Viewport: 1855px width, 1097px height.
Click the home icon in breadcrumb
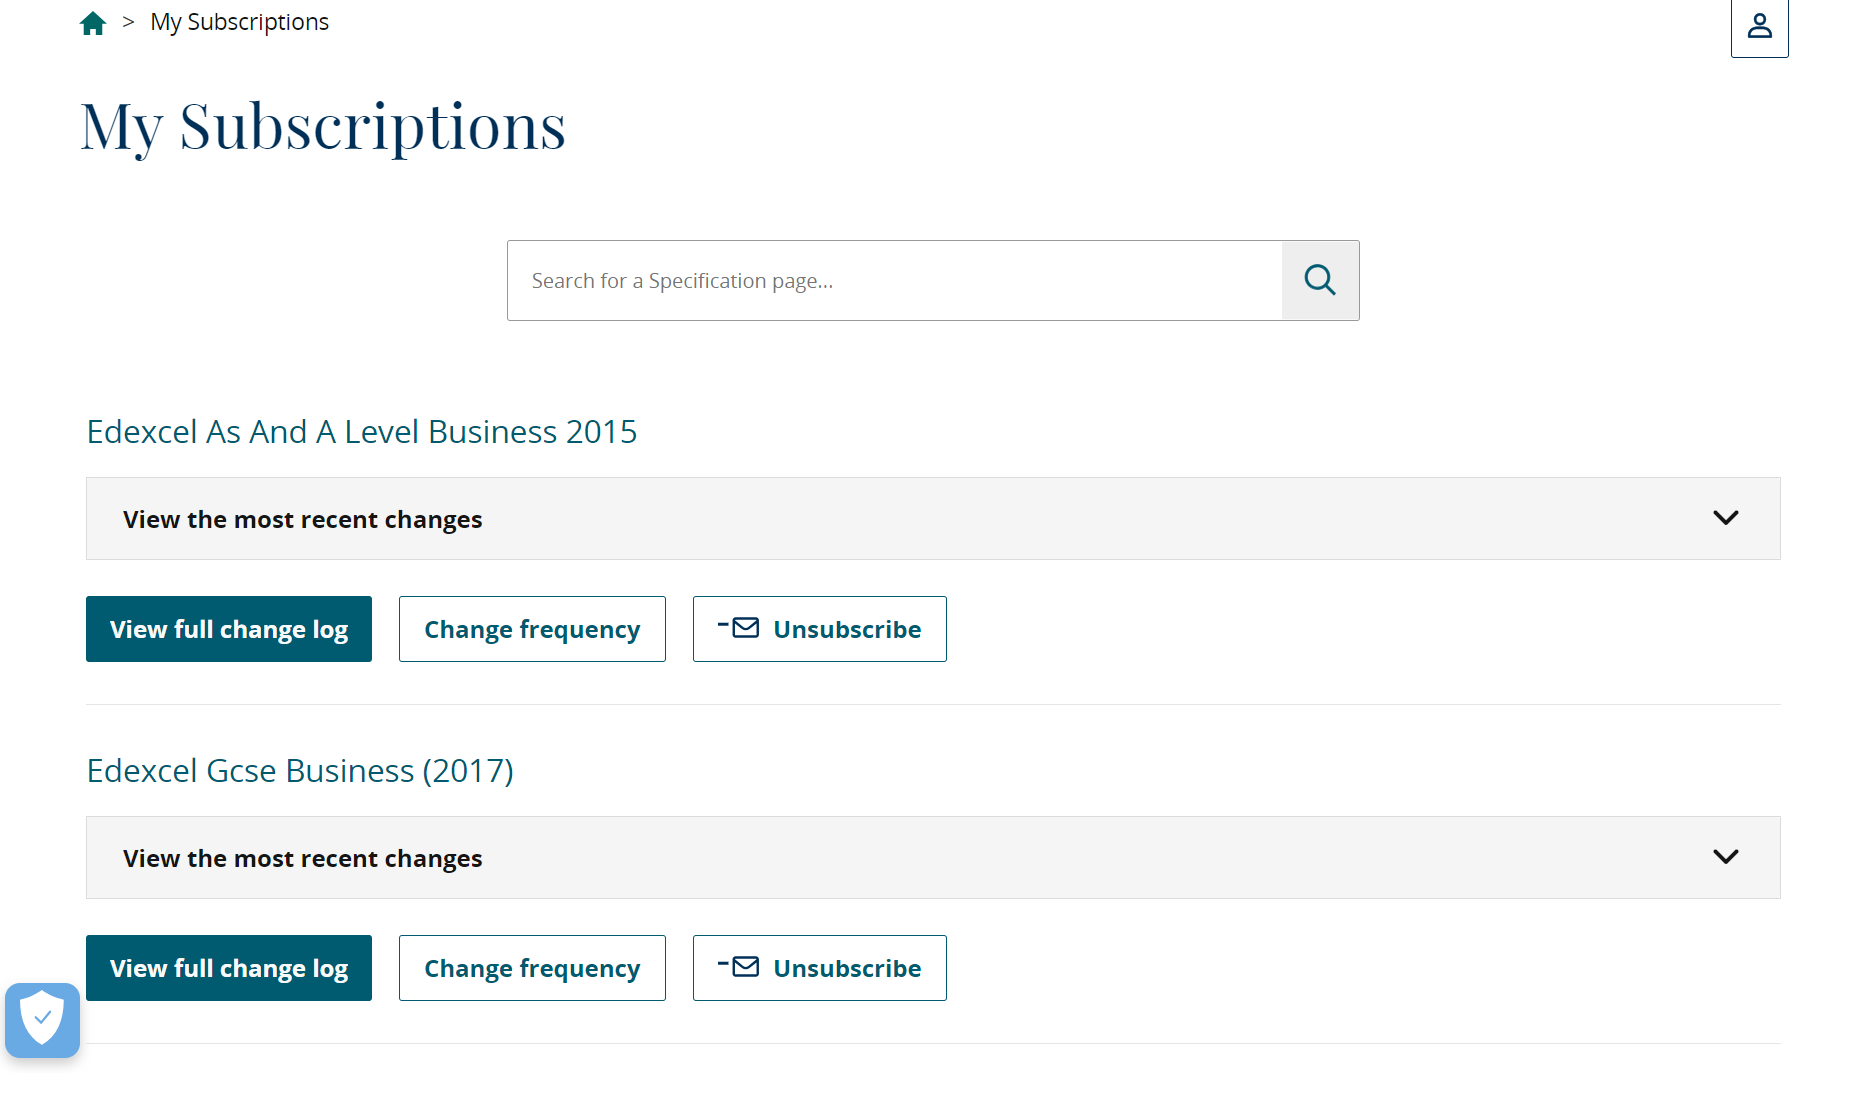pyautogui.click(x=93, y=23)
